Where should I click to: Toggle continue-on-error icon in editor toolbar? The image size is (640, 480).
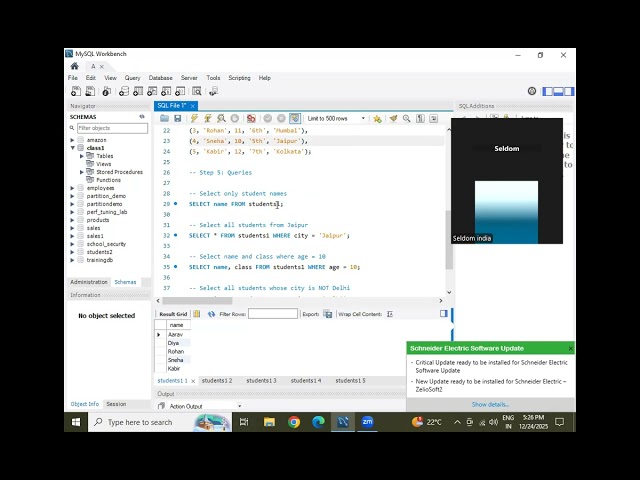251,118
